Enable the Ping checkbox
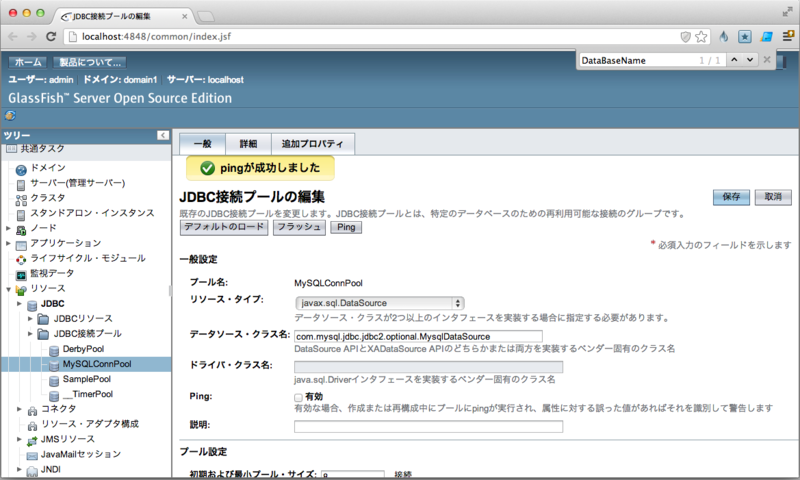Viewport: 800px width, 480px height. [299, 397]
